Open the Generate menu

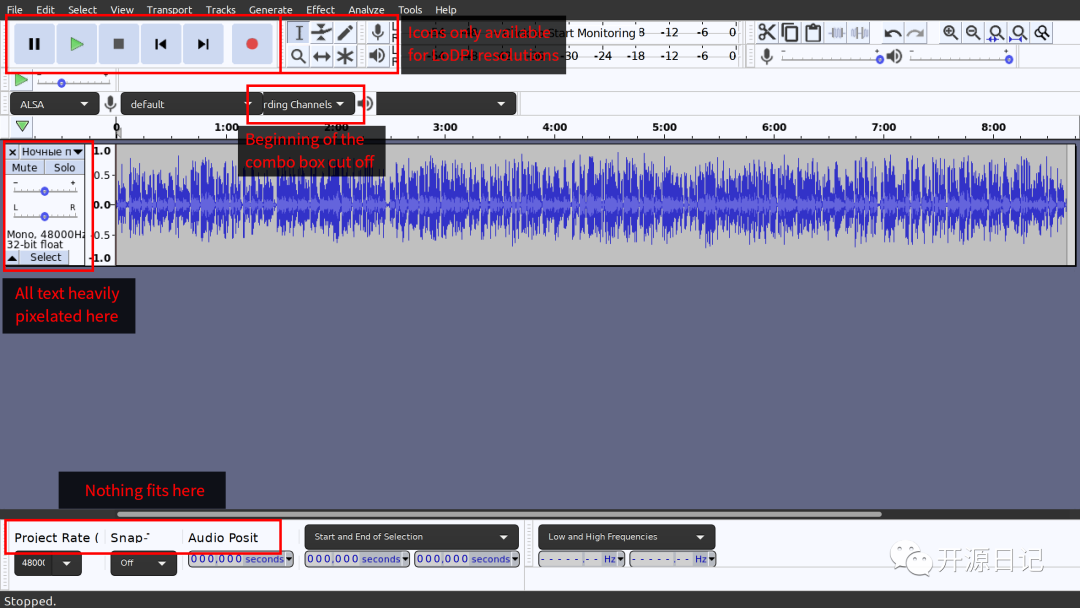271,10
